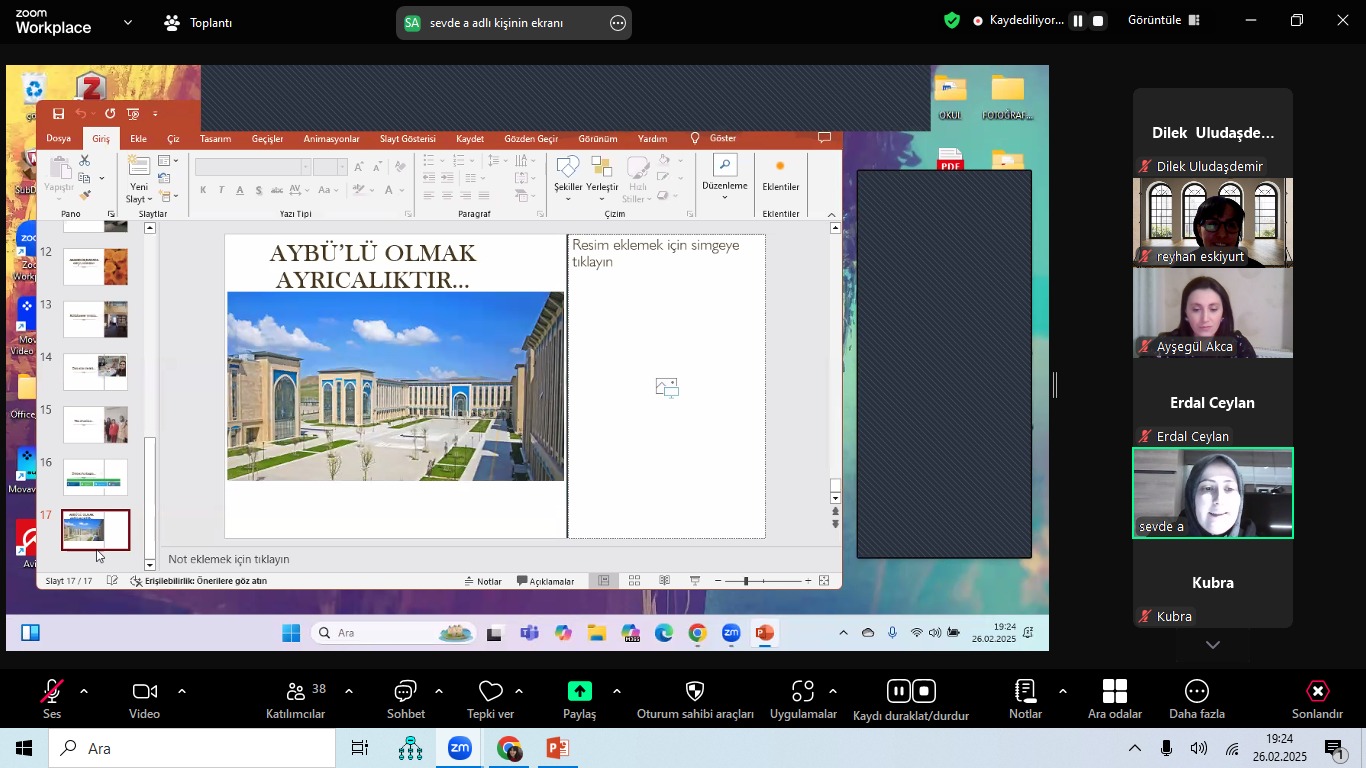This screenshot has width=1366, height=768.
Task: Toggle camera with Video button
Action: click(144, 700)
